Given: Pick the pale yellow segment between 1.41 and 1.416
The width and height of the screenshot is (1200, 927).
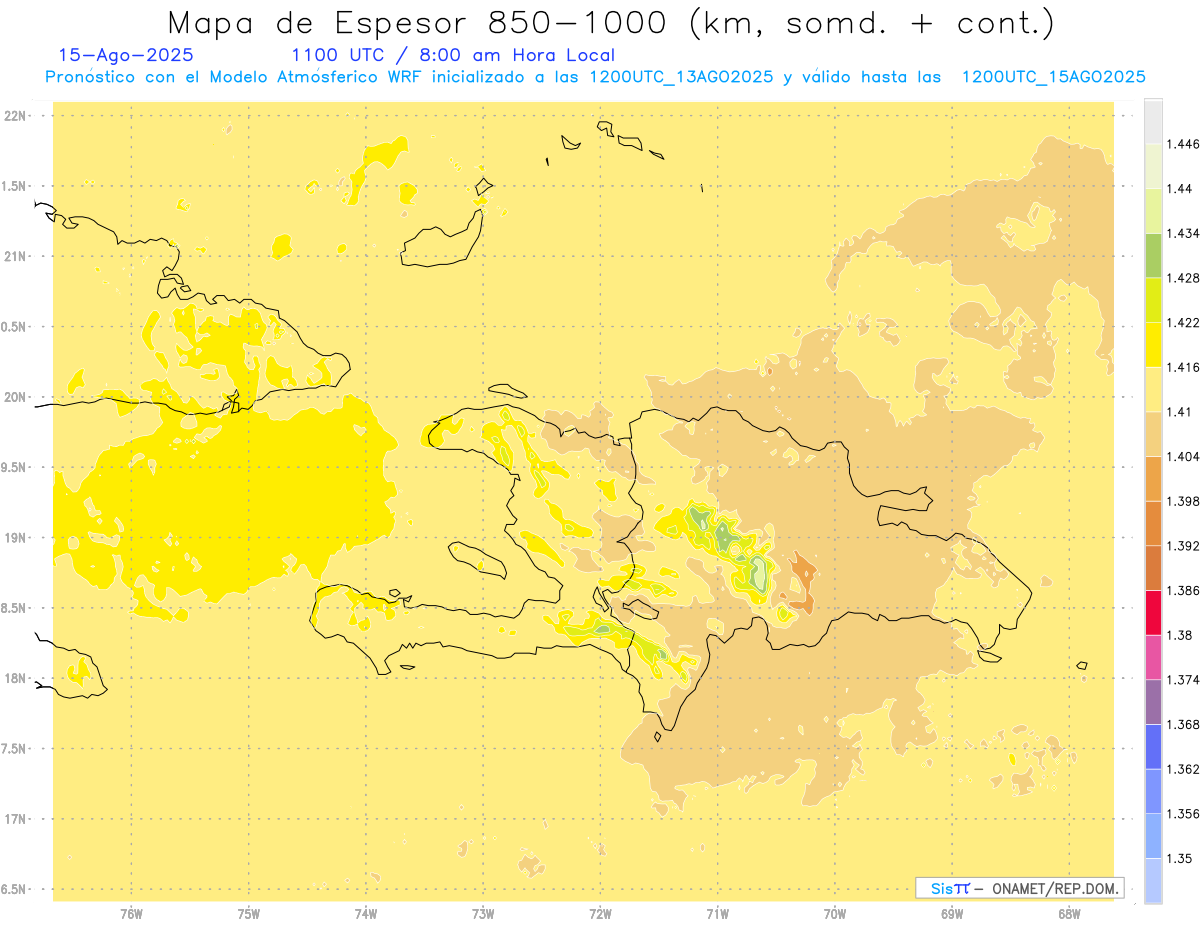Looking at the screenshot, I should [x=1153, y=389].
